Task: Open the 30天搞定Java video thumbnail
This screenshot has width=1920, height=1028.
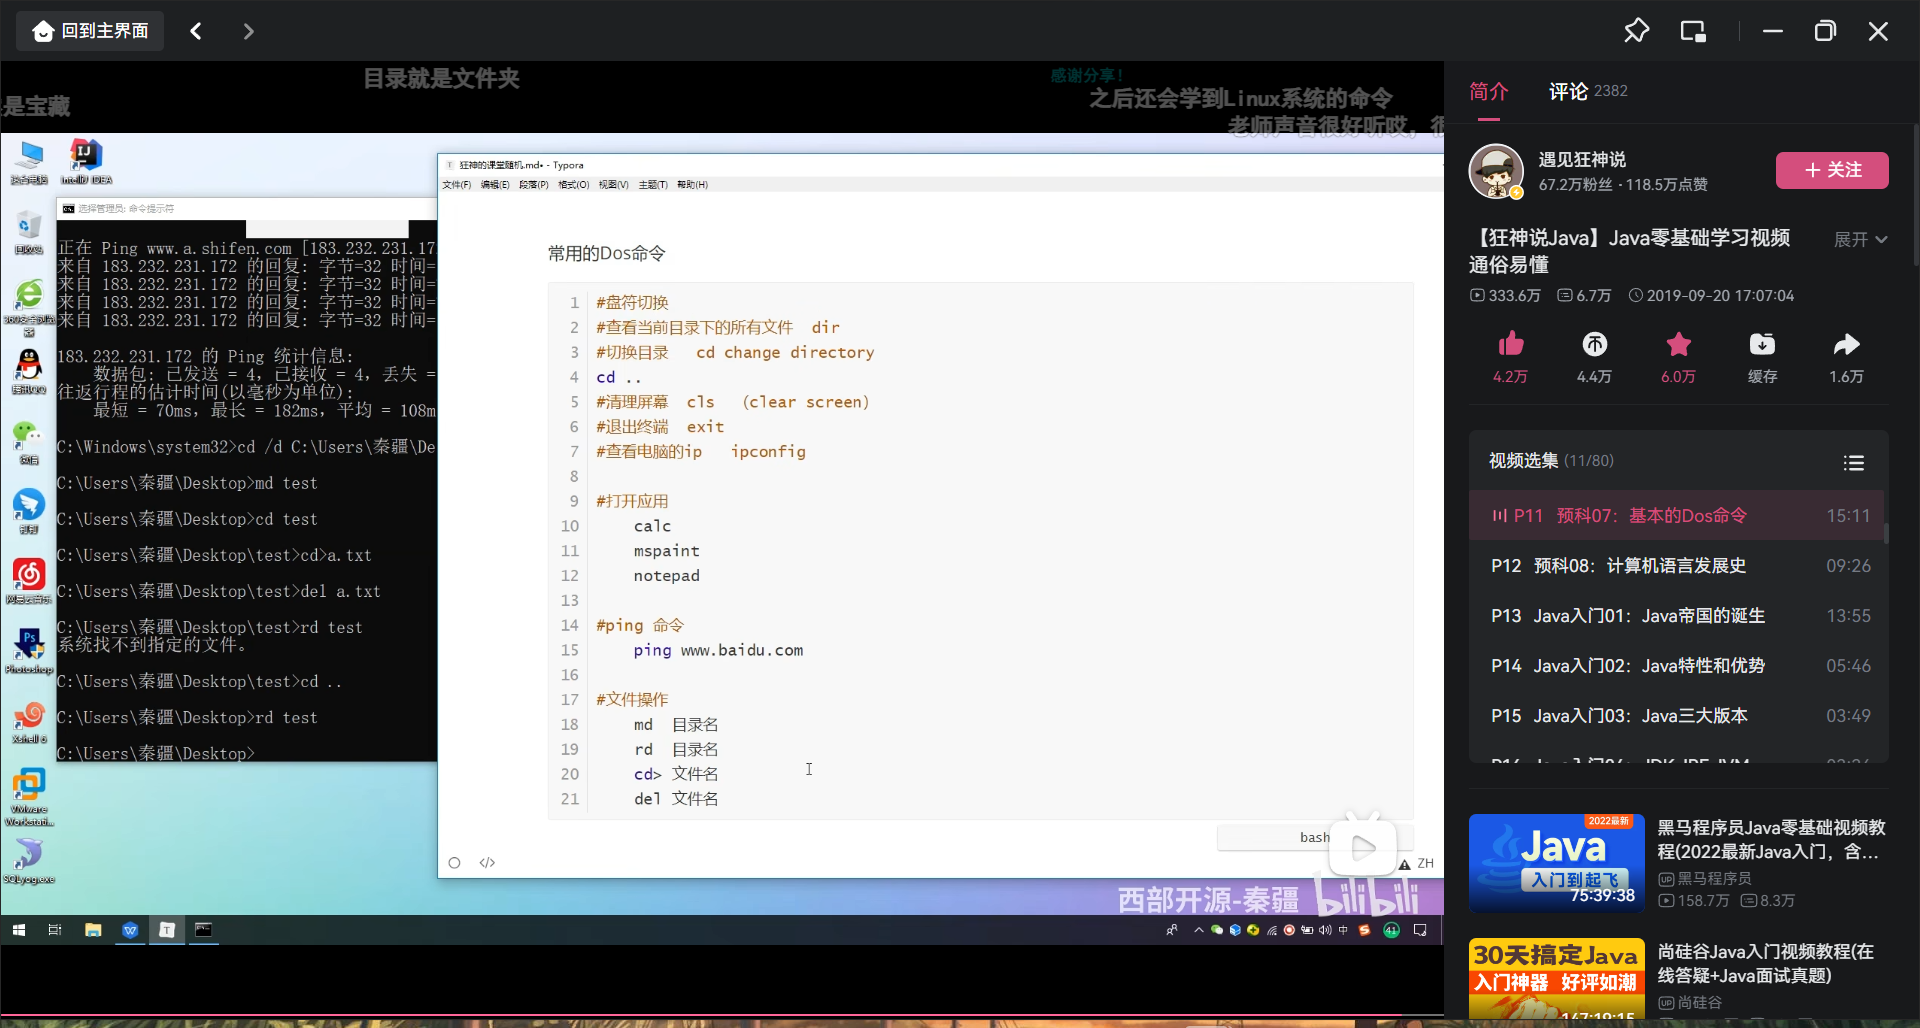Action: pos(1557,979)
